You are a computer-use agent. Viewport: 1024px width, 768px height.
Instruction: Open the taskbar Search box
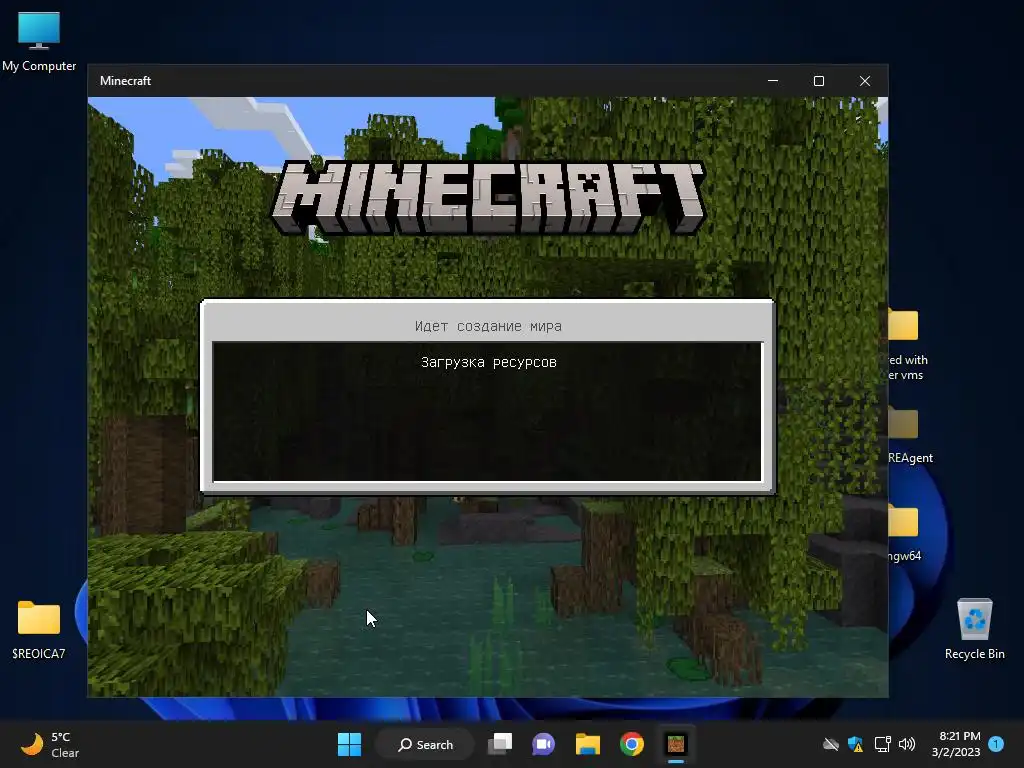425,744
